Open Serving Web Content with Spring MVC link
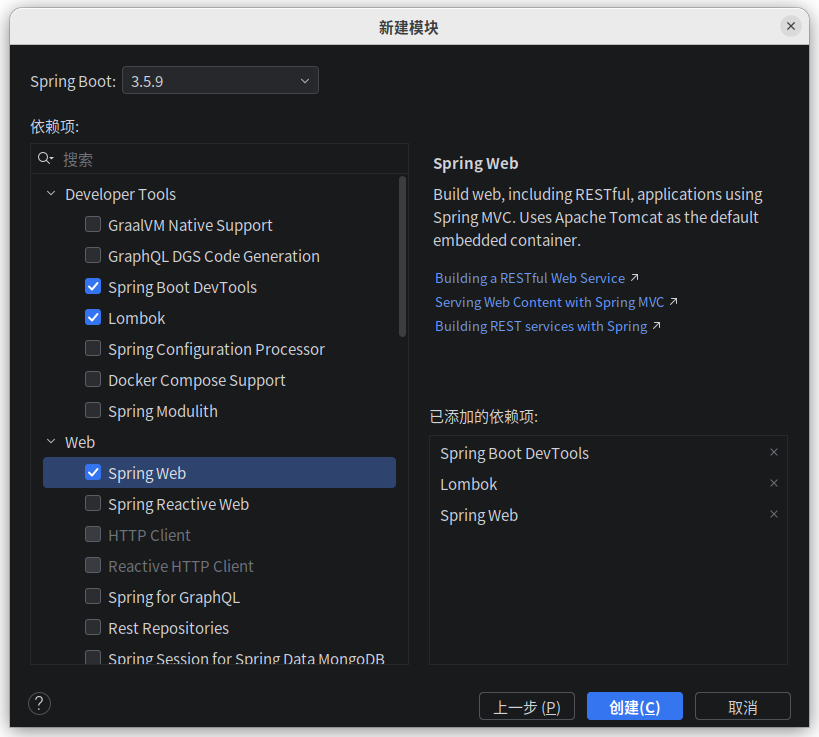 549,302
